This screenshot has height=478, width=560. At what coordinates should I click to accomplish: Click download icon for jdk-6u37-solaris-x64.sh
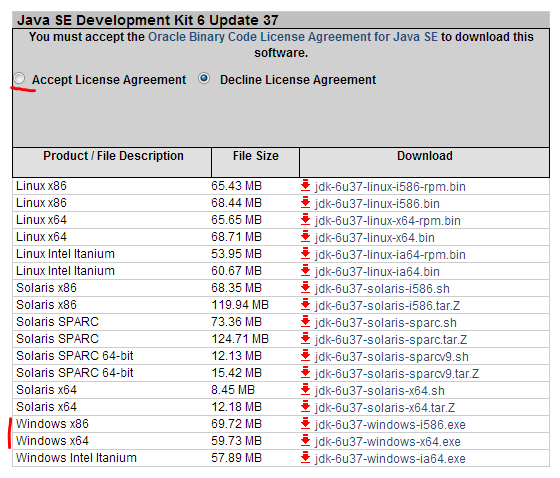[x=305, y=390]
